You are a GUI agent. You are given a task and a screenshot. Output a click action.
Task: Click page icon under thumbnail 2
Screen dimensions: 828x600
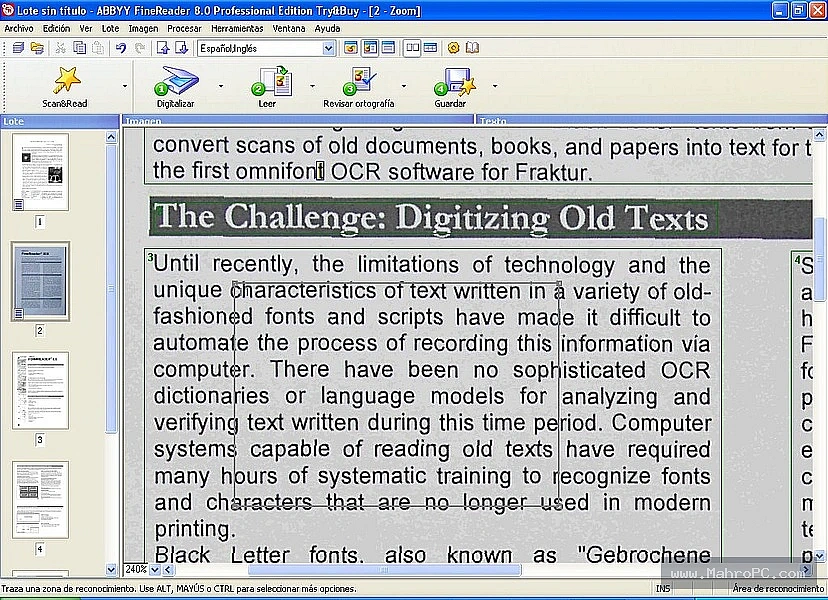18,314
